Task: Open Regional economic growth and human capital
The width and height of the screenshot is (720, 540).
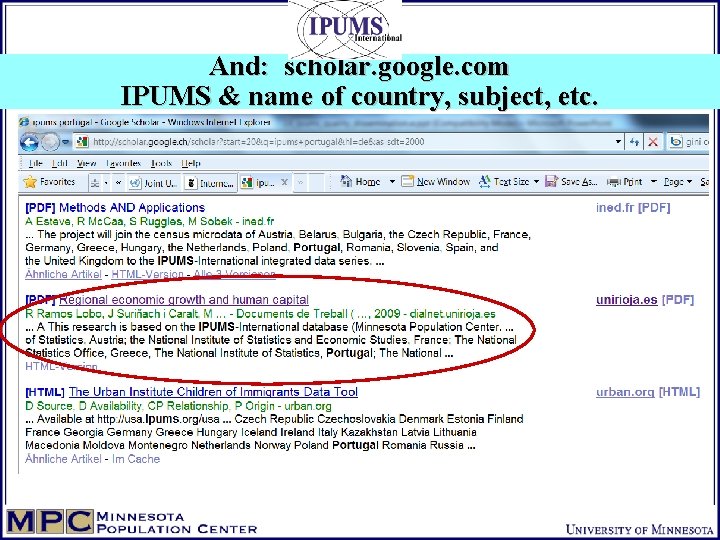Action: click(x=184, y=300)
